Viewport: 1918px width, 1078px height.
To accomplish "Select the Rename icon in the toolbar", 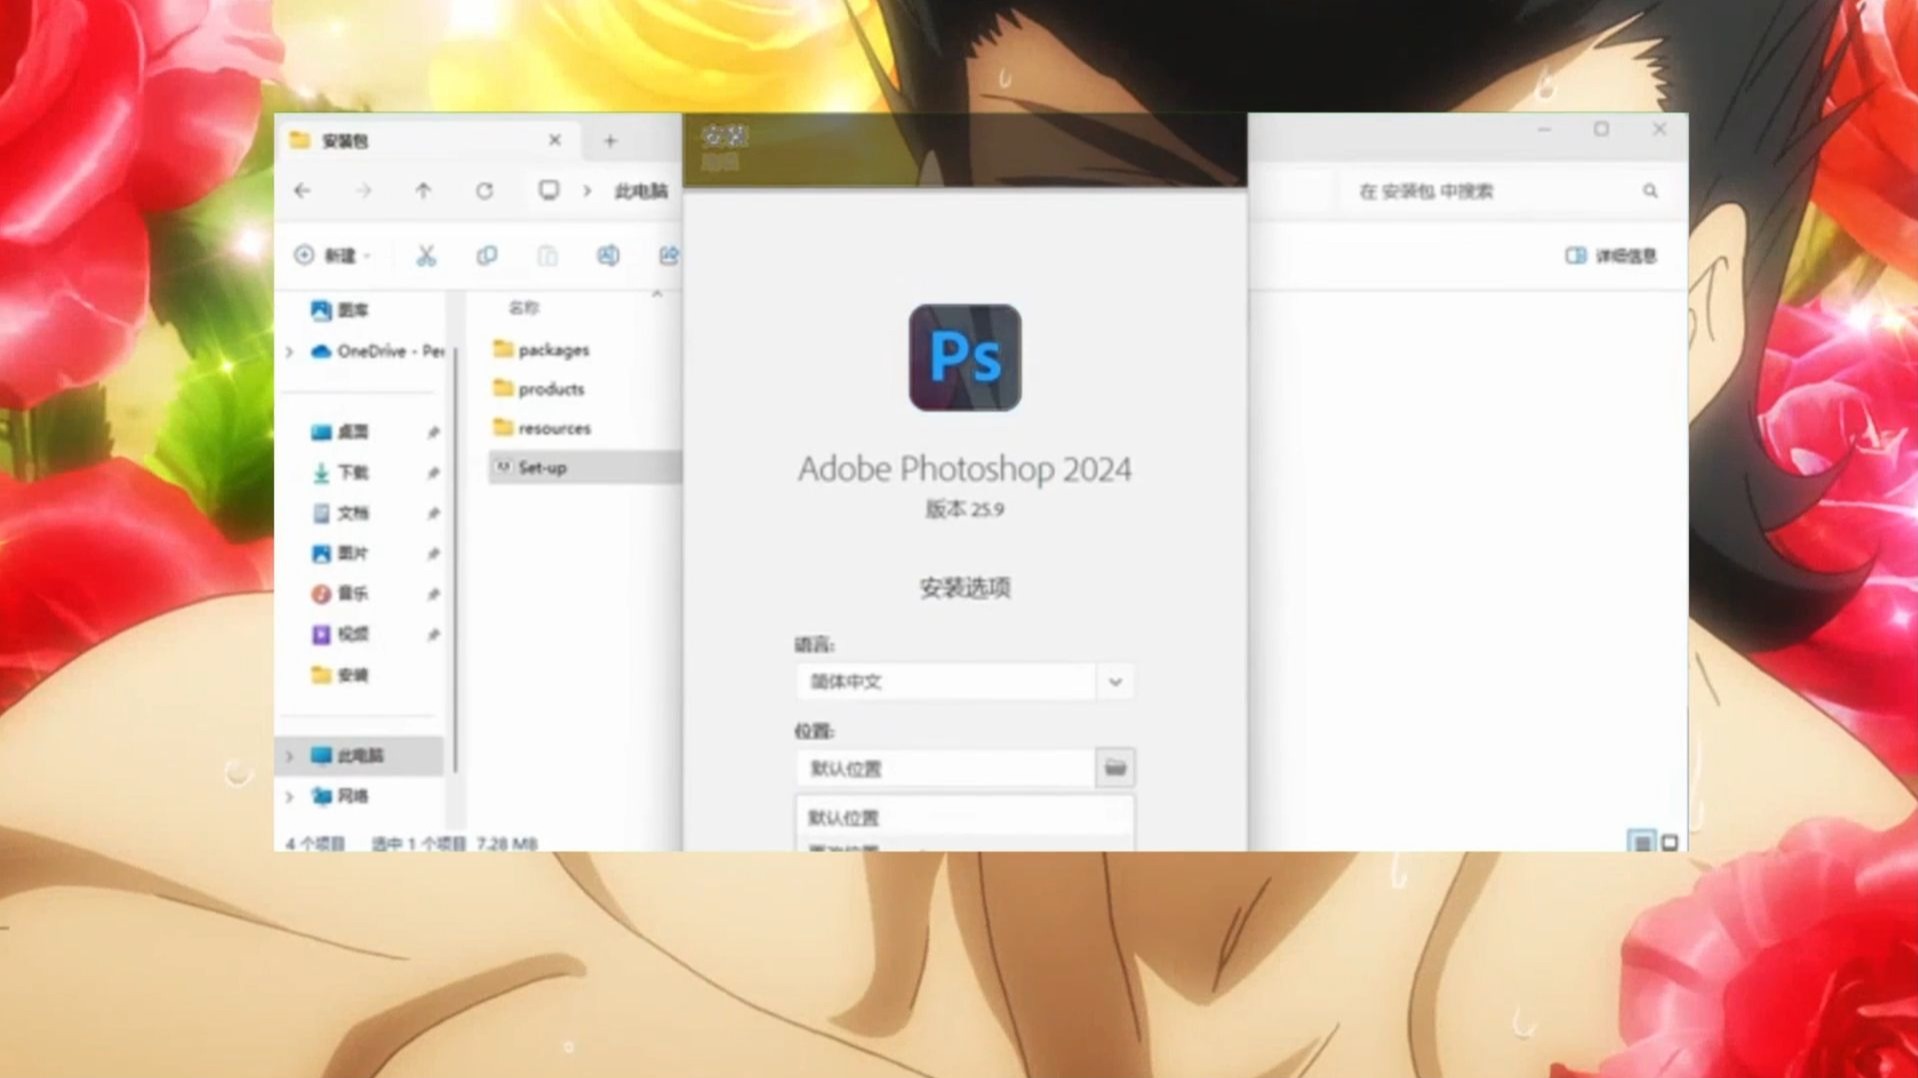I will 608,256.
